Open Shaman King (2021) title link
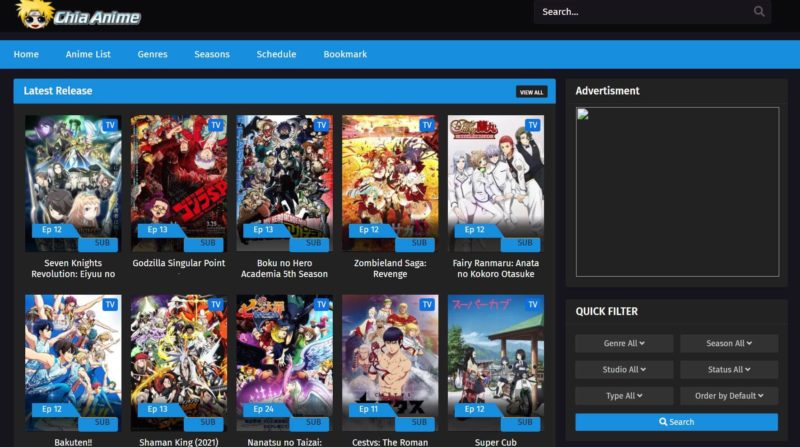The image size is (800, 447). (179, 442)
